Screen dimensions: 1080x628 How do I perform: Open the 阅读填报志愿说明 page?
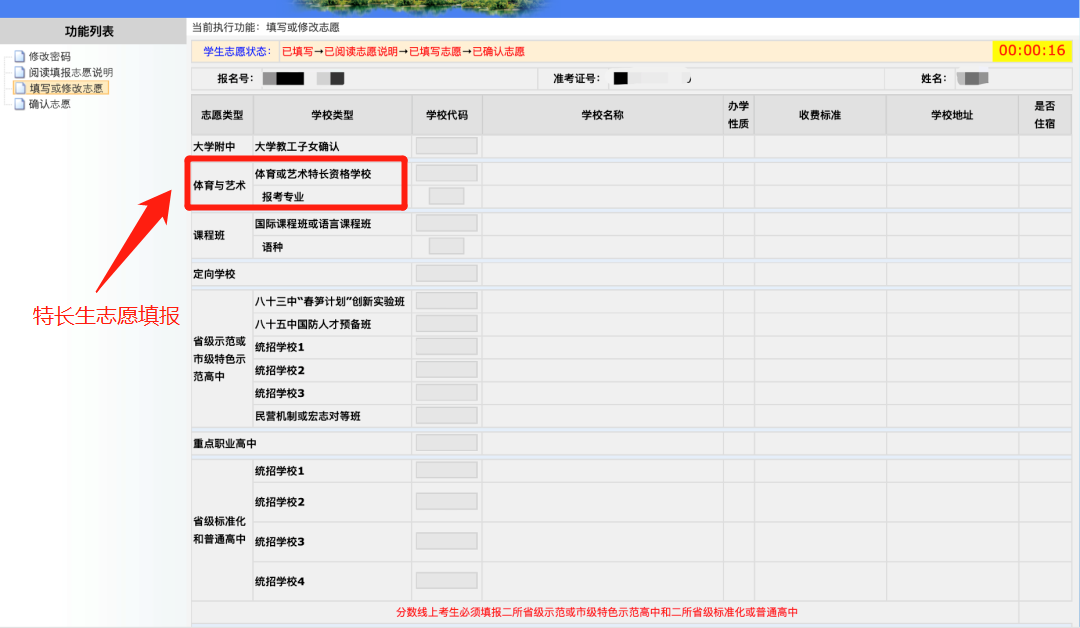[71, 72]
